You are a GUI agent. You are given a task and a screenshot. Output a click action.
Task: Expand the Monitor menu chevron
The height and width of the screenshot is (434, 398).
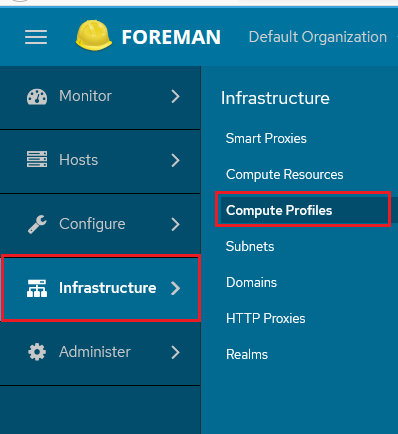pyautogui.click(x=175, y=96)
